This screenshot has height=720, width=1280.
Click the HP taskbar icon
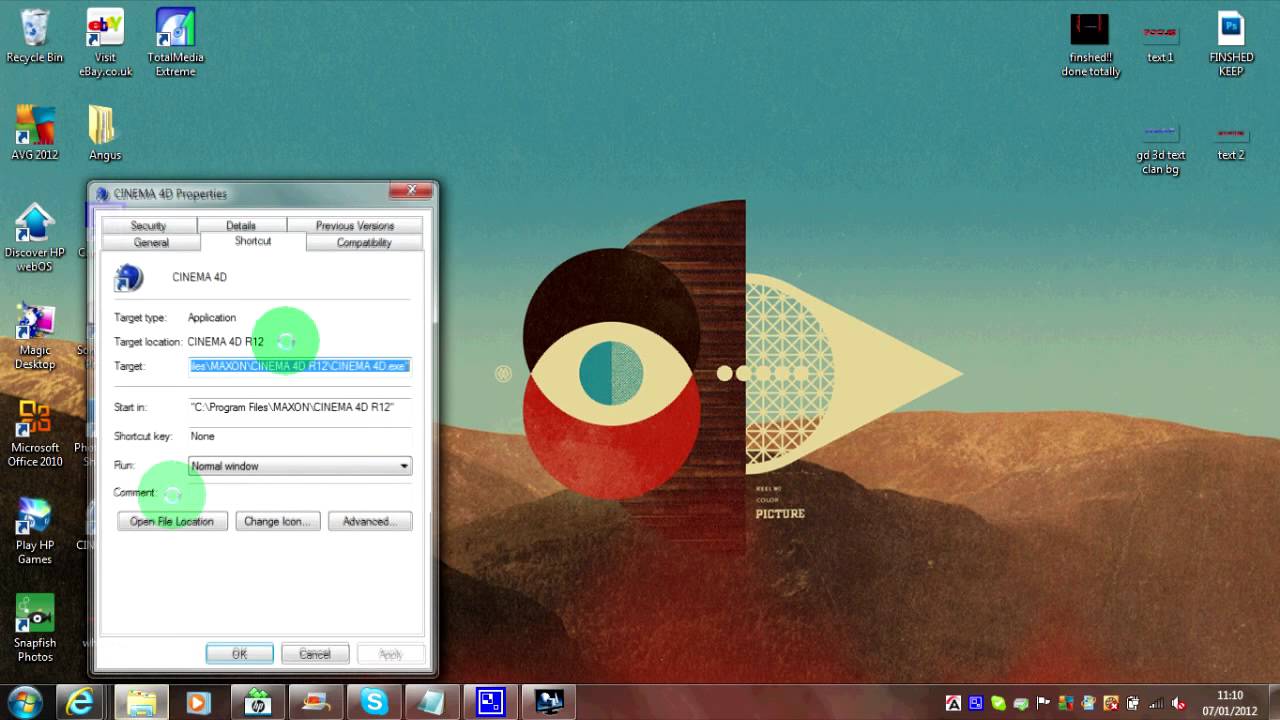[257, 702]
